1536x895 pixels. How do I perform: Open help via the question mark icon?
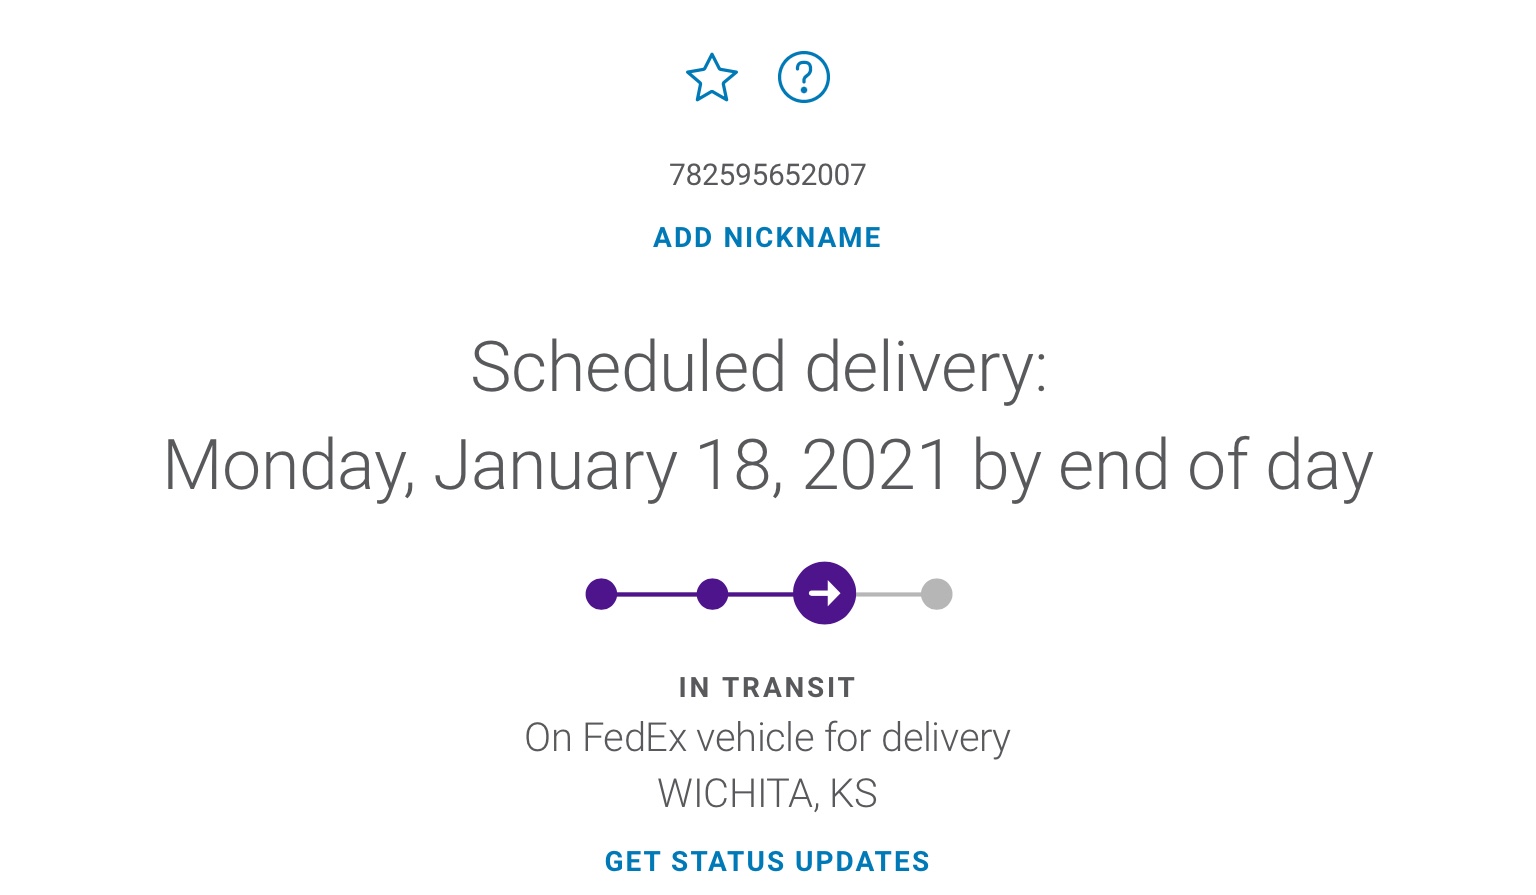tap(804, 77)
